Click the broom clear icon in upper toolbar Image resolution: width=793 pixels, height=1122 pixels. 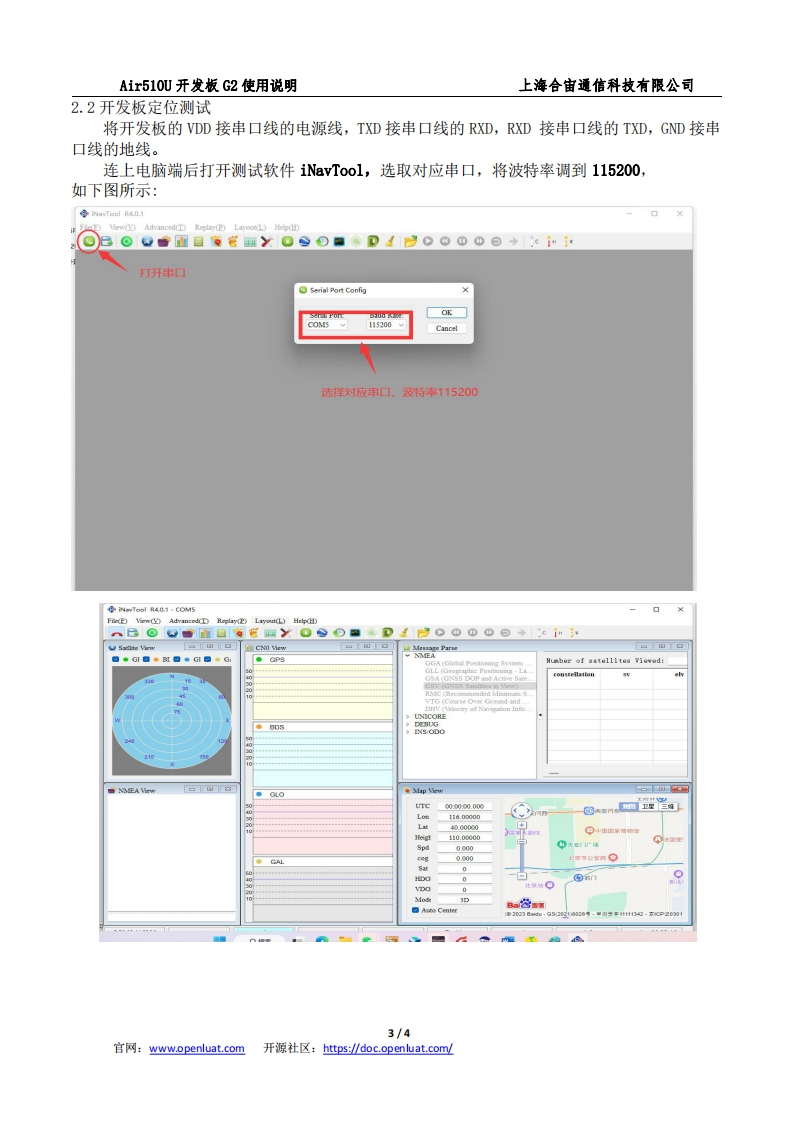click(391, 241)
